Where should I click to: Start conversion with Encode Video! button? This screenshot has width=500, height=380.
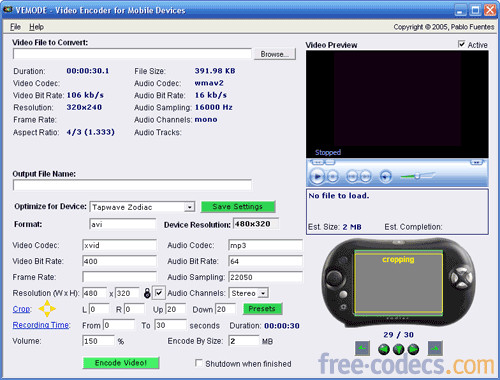coord(121,363)
